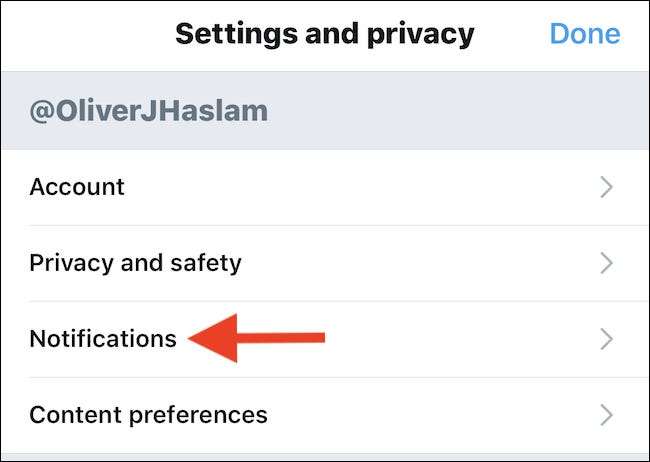
Task: Click blank space in Privacy and safety row
Action: coord(420,263)
